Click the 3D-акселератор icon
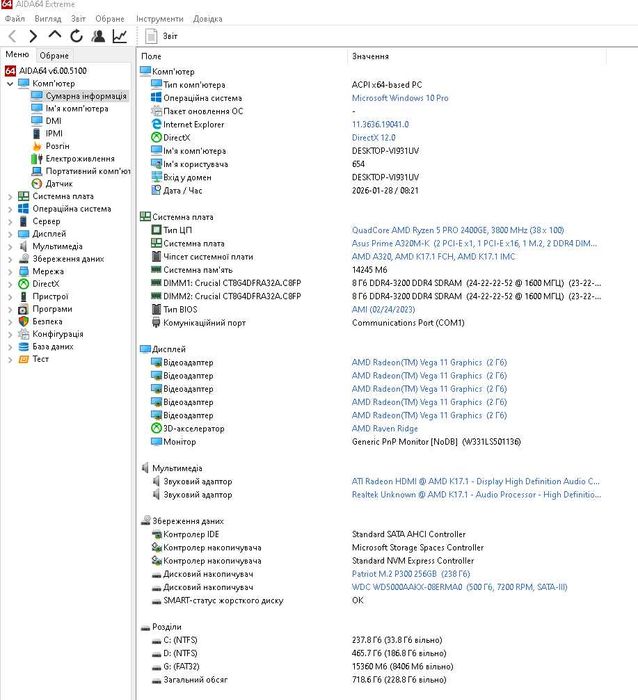Screen dimensions: 638x700 (156, 428)
